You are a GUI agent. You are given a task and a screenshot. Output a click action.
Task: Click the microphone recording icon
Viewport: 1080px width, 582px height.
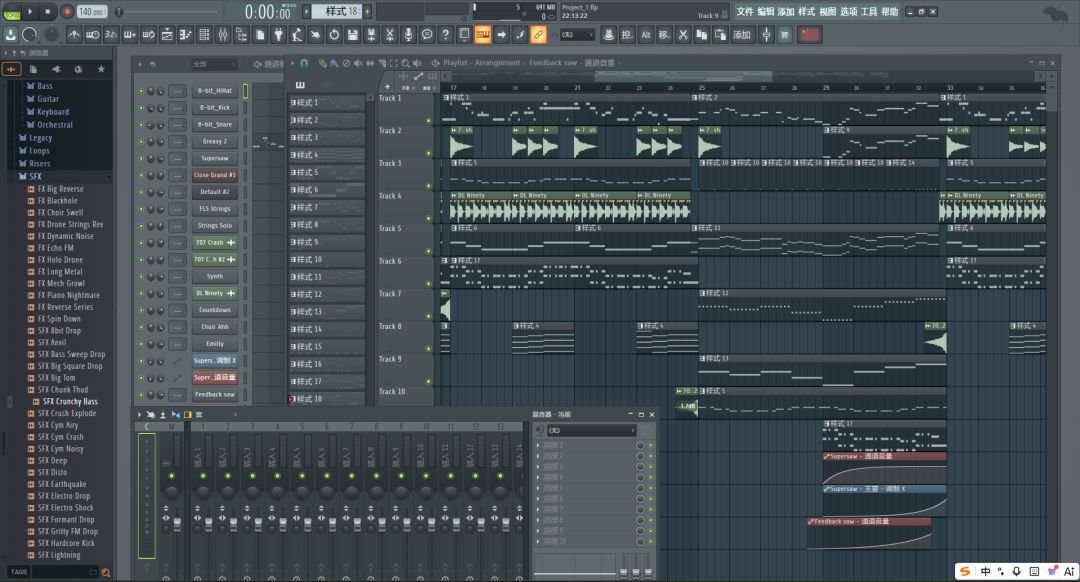[x=408, y=34]
